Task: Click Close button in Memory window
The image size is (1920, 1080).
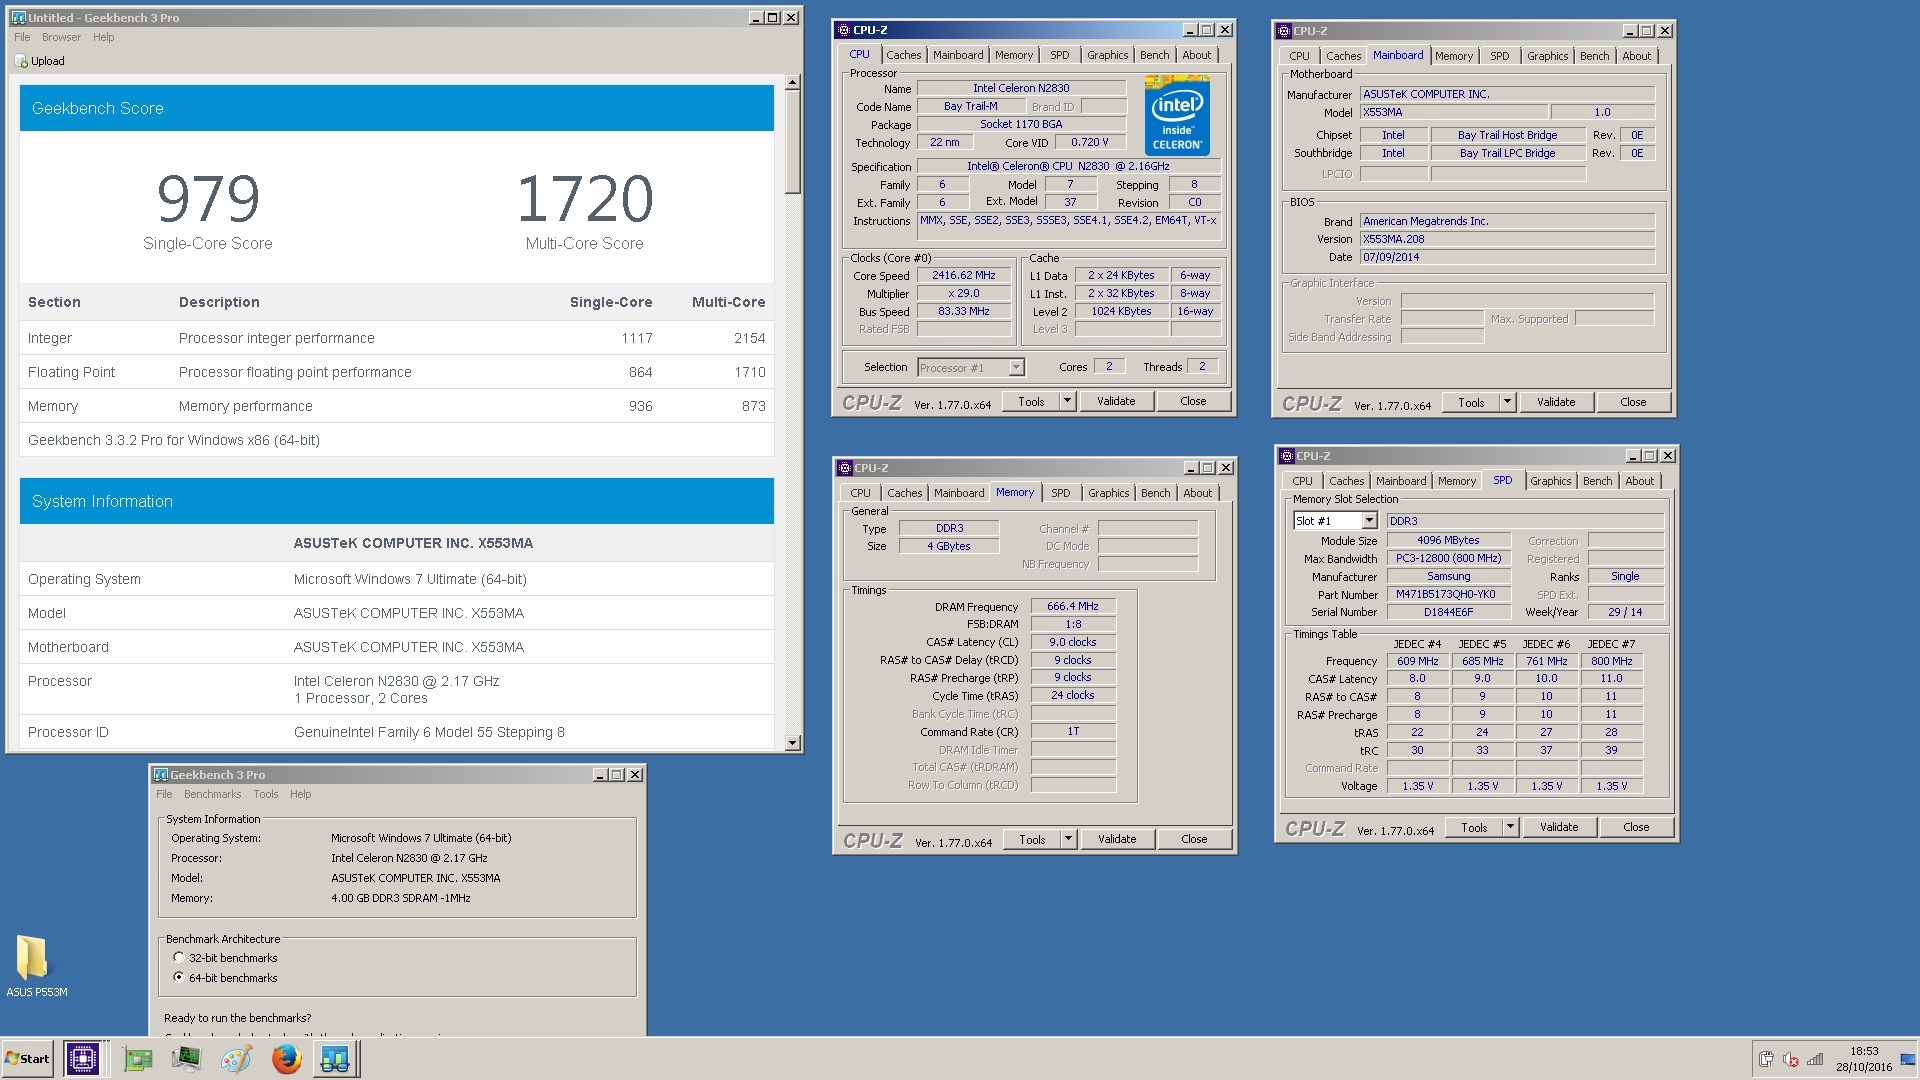Action: [x=1194, y=839]
